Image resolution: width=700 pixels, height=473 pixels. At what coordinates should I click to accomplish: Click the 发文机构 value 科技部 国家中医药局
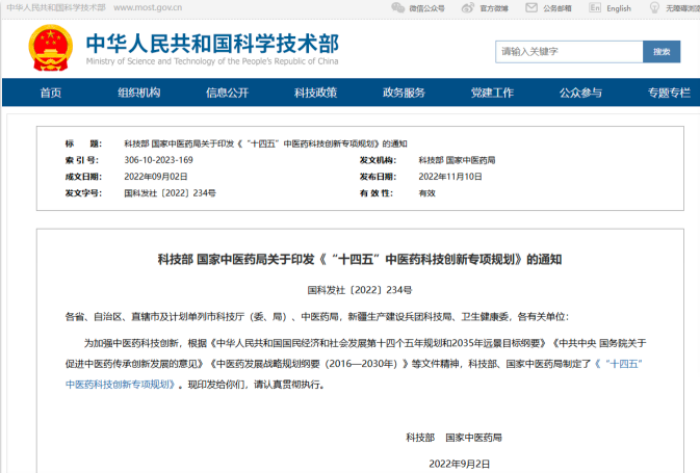(x=457, y=160)
